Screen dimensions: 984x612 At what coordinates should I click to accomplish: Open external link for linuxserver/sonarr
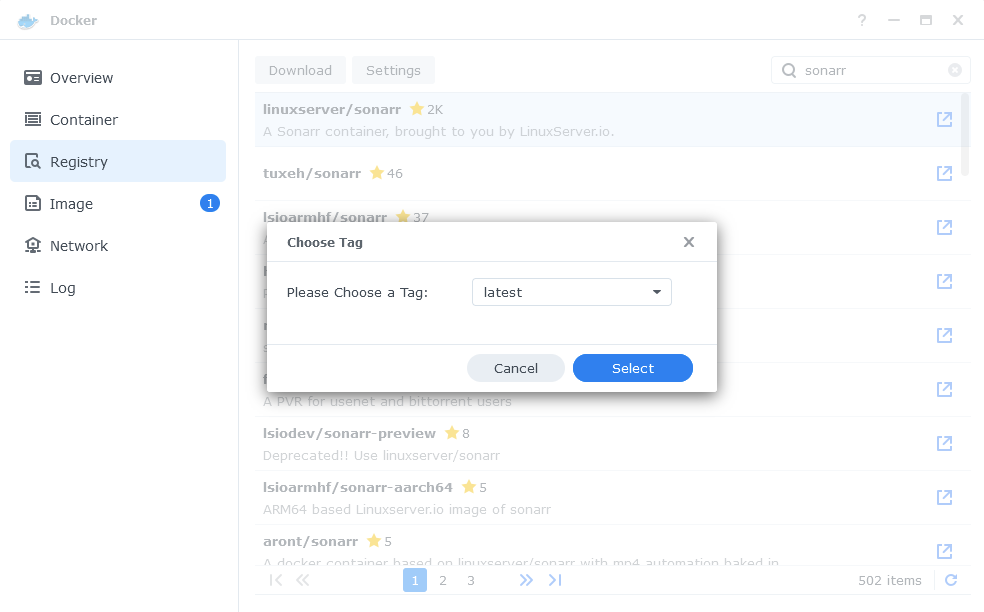pyautogui.click(x=944, y=119)
